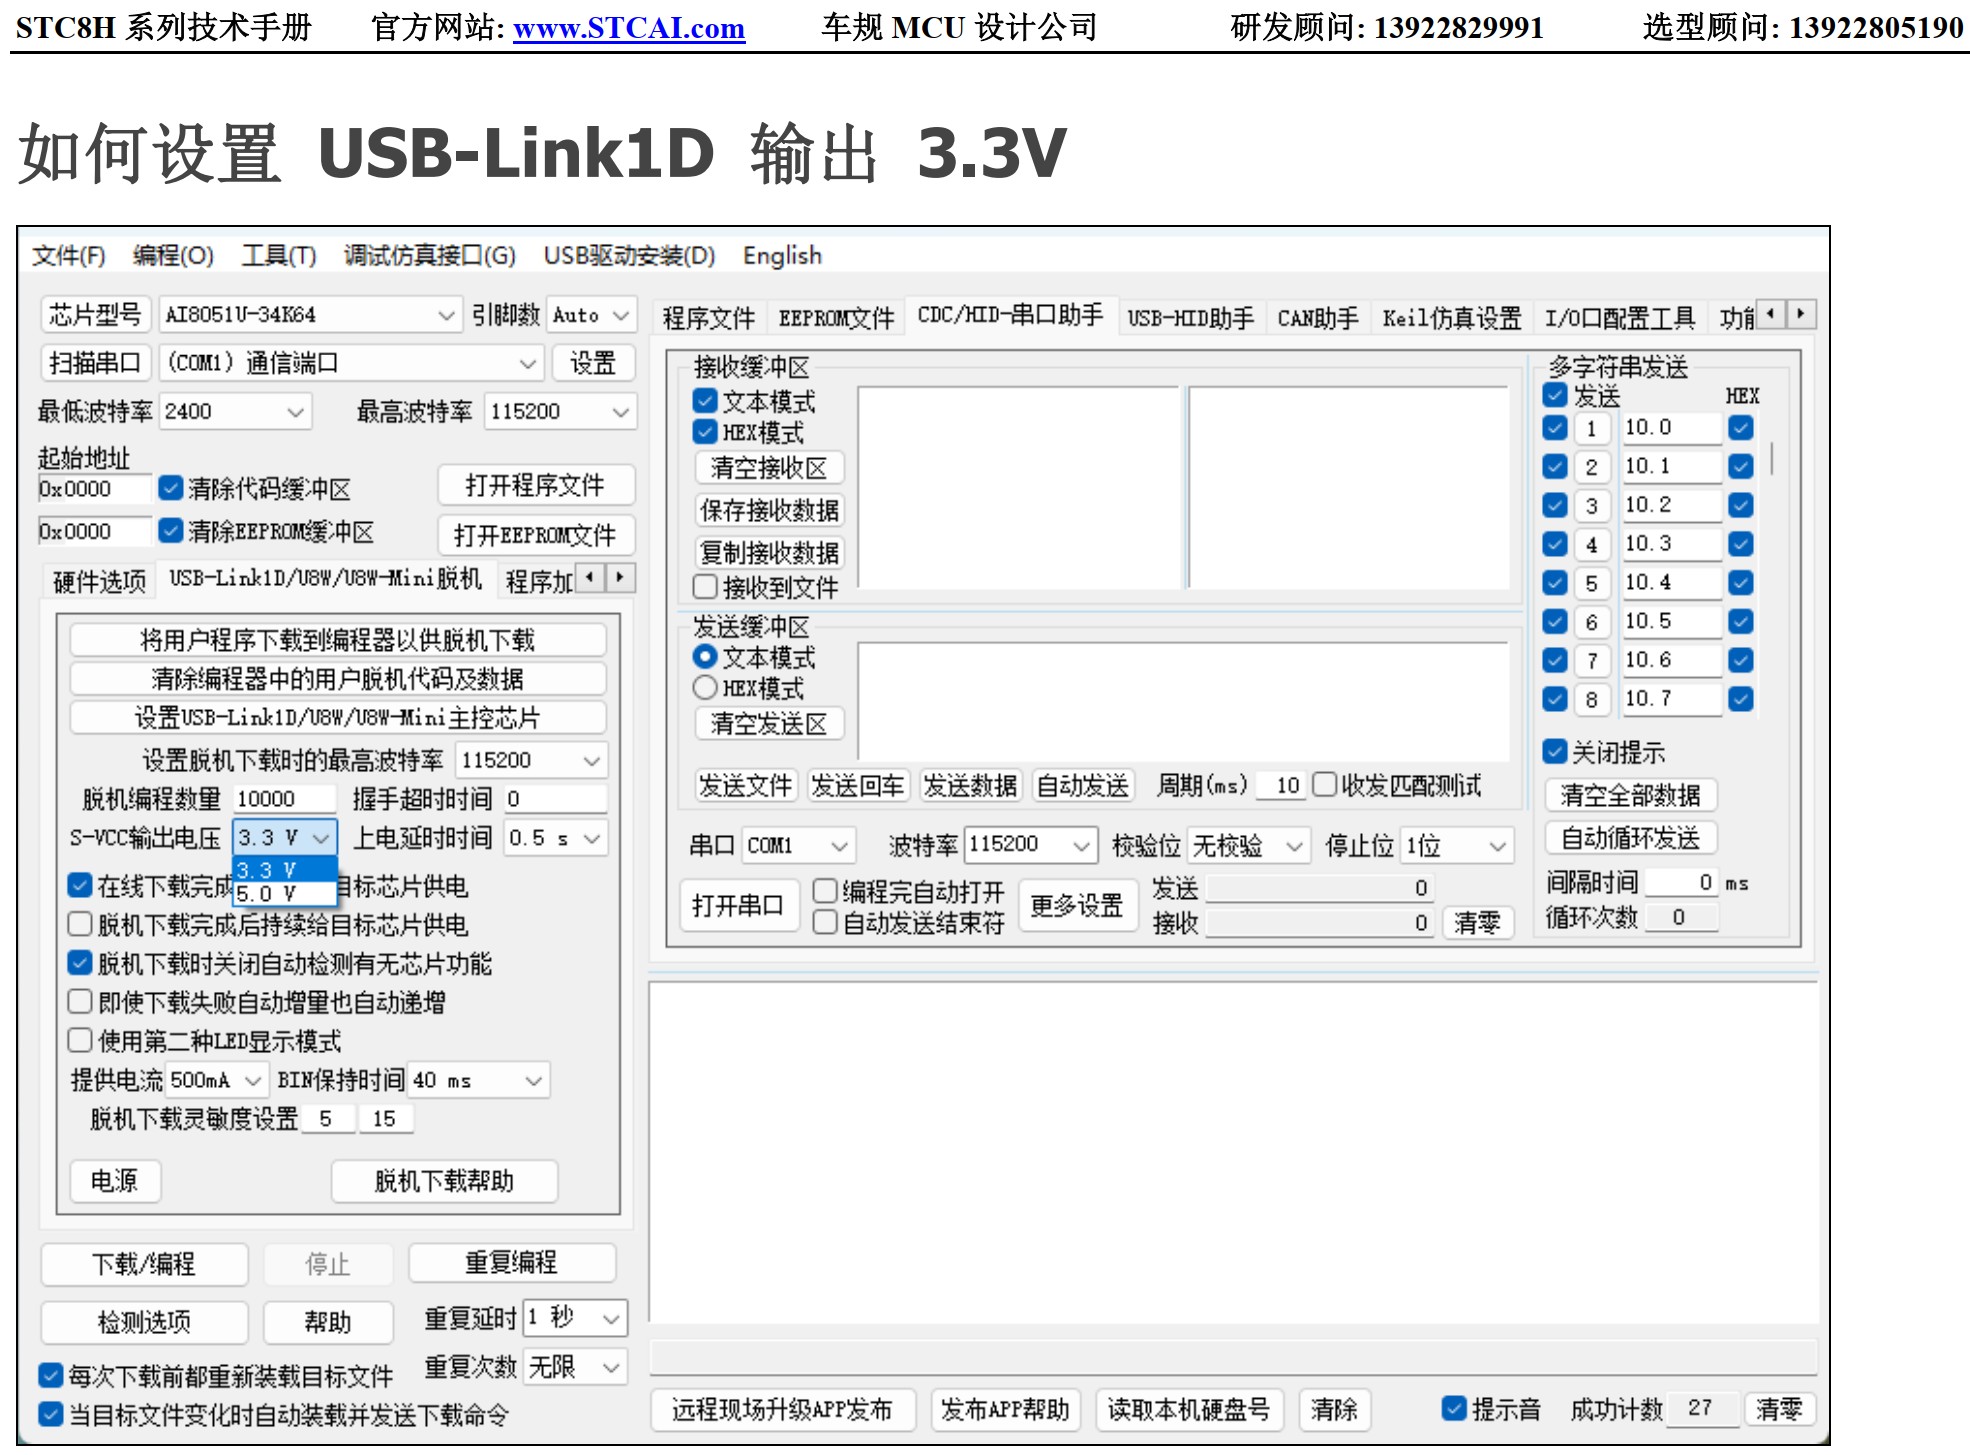Click 下载/编程 button
Viewport: 1970px width, 1455px height.
point(145,1264)
